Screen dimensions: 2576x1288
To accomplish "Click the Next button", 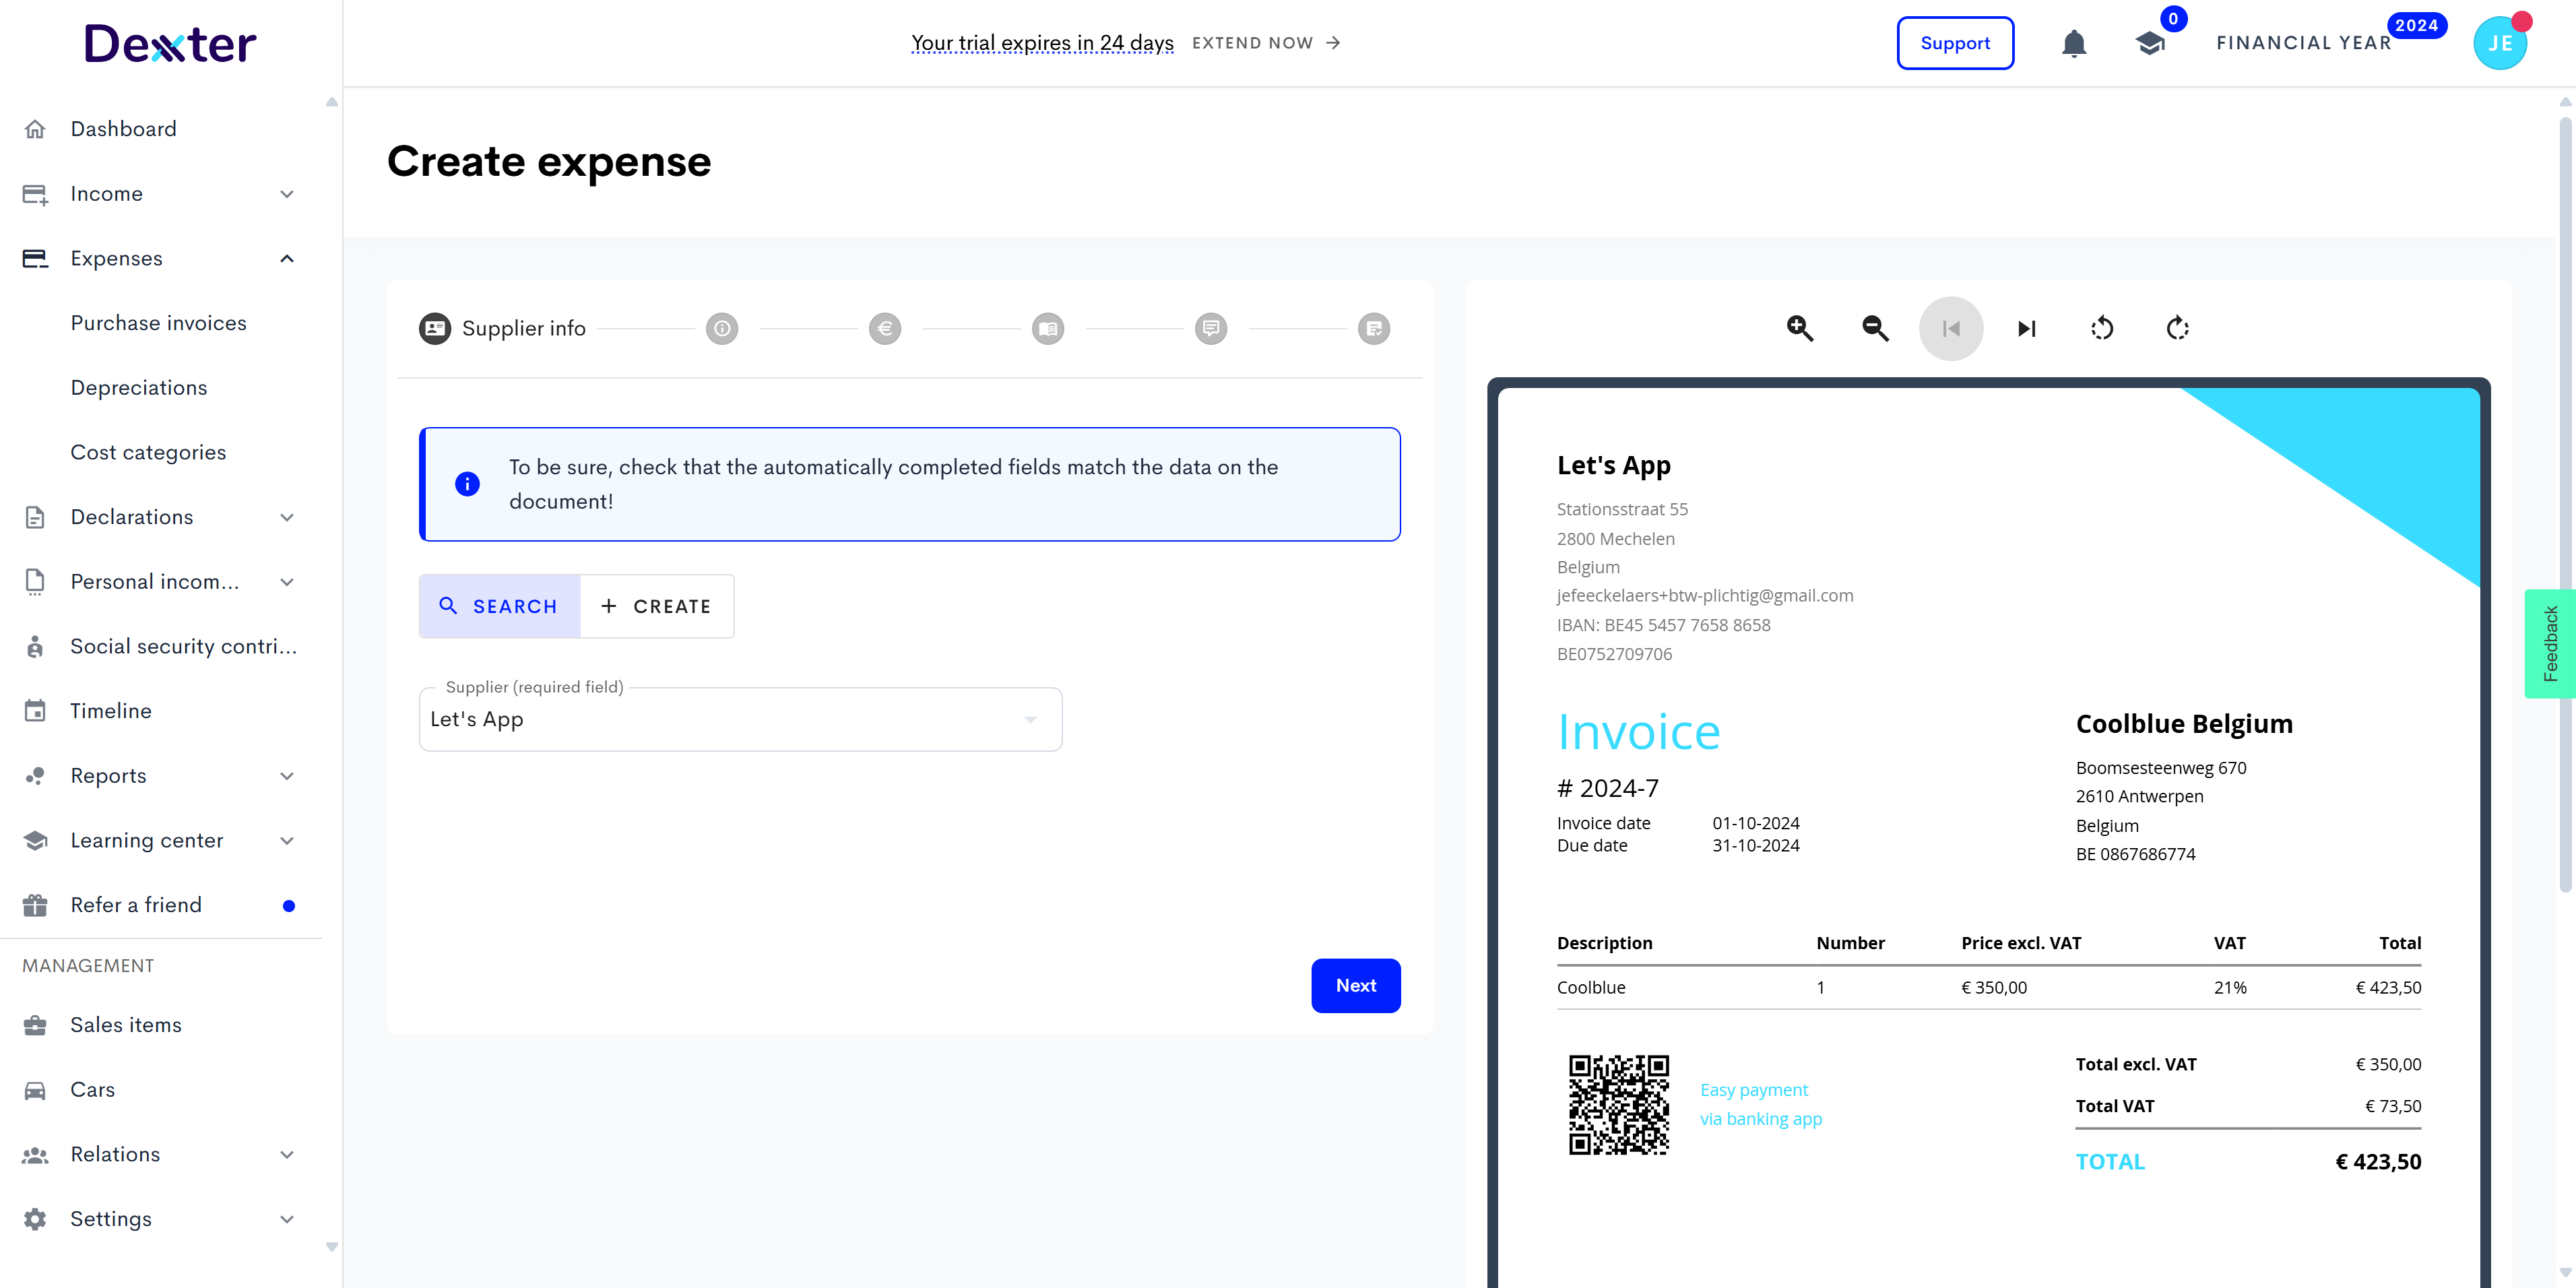I will (x=1355, y=985).
